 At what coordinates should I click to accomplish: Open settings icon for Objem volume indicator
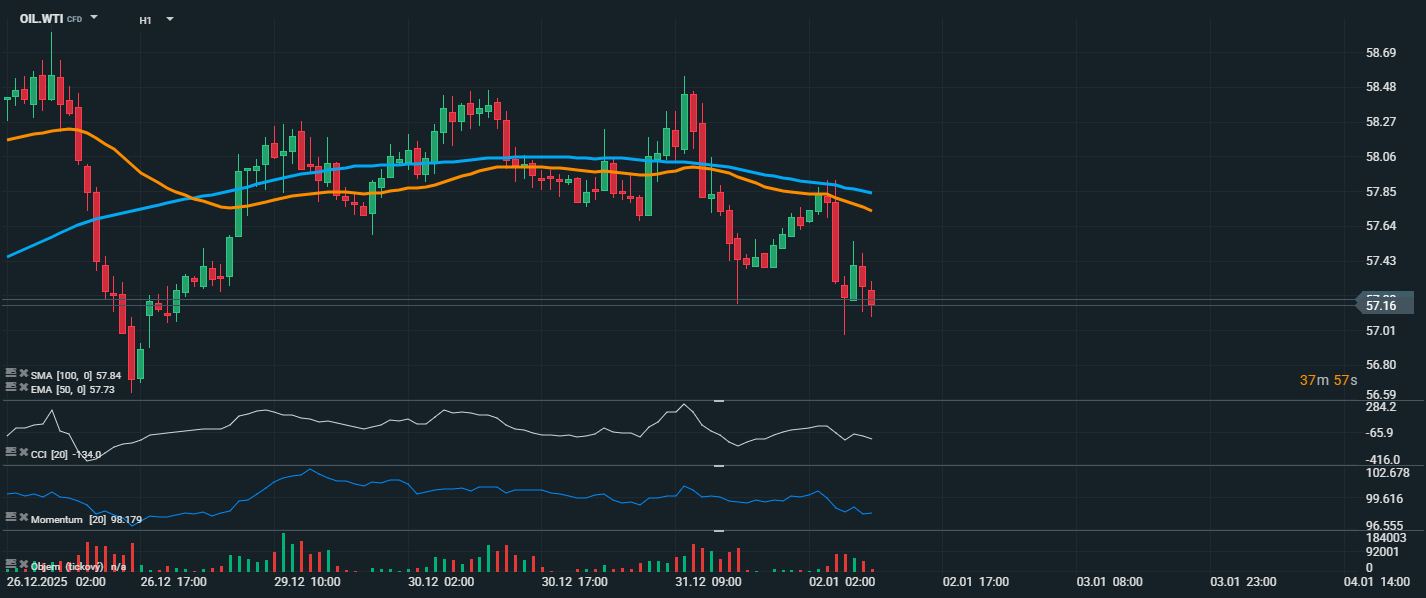tap(11, 565)
